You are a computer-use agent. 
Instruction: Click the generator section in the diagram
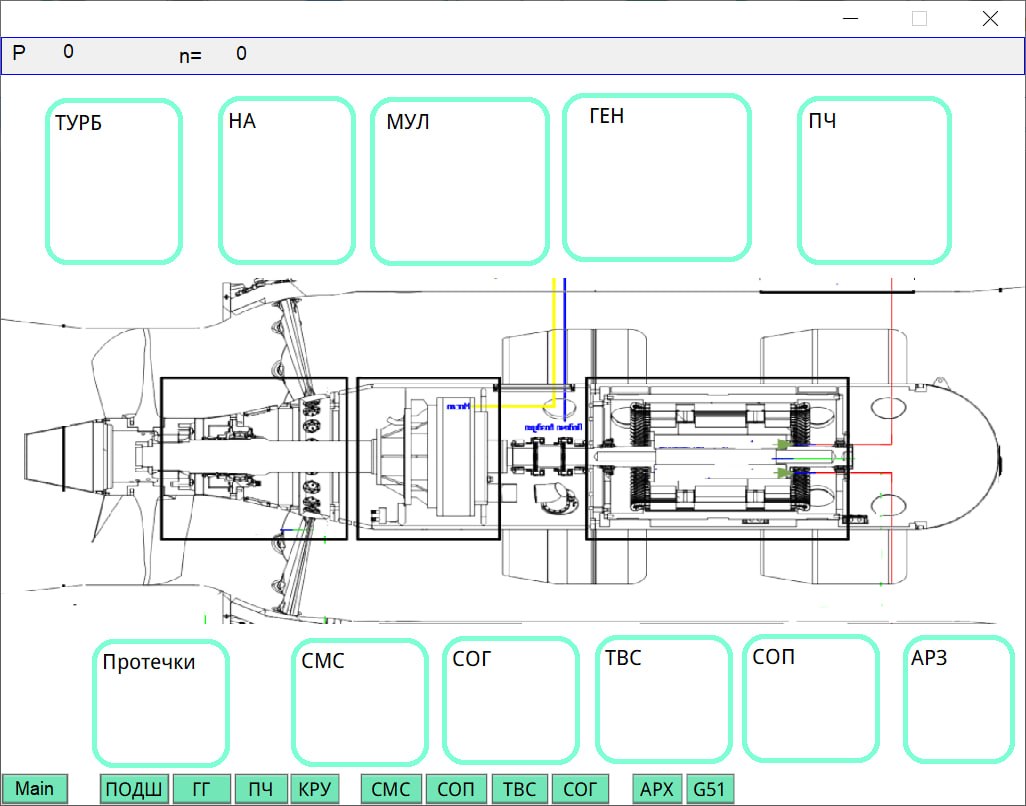717,459
